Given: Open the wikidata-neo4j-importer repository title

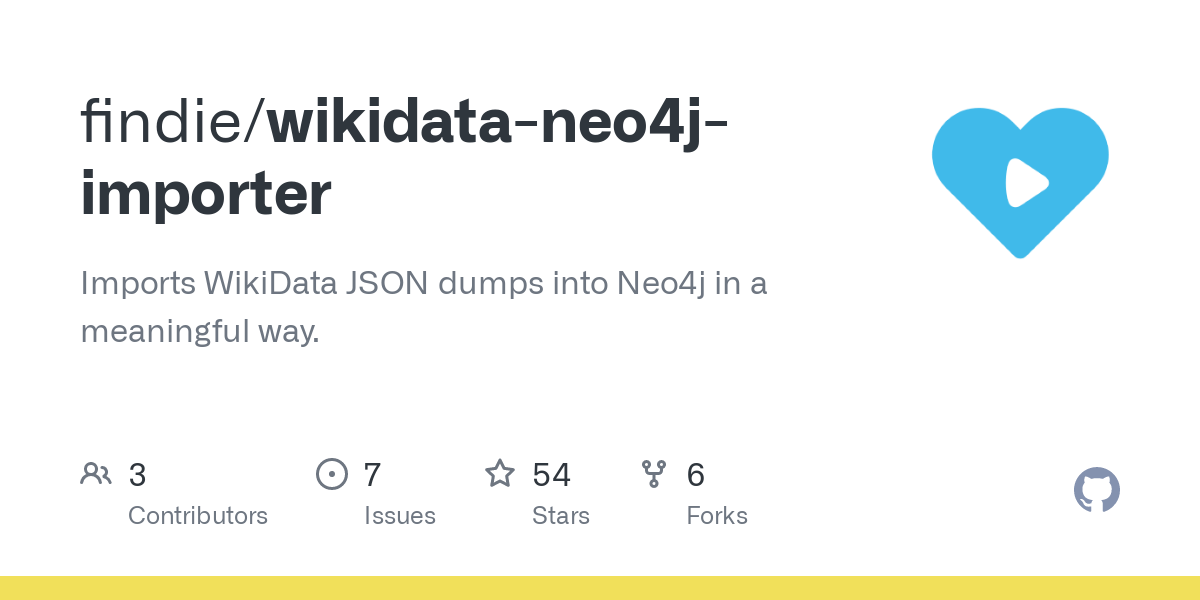Looking at the screenshot, I should [497, 120].
